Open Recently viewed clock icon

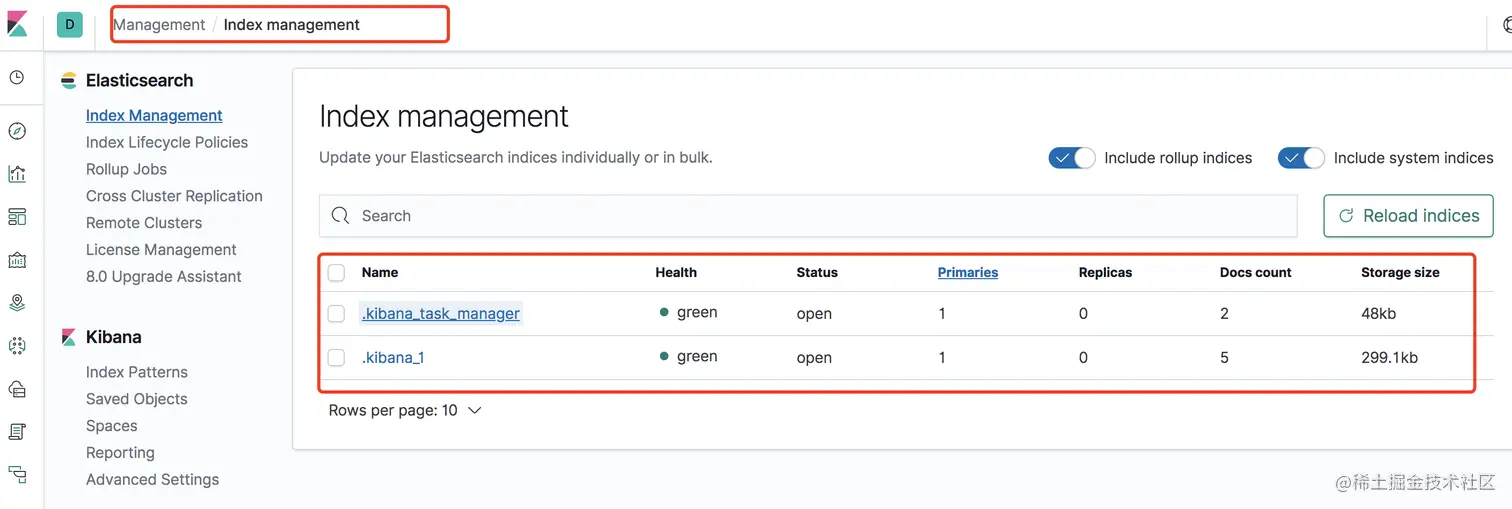[x=17, y=77]
